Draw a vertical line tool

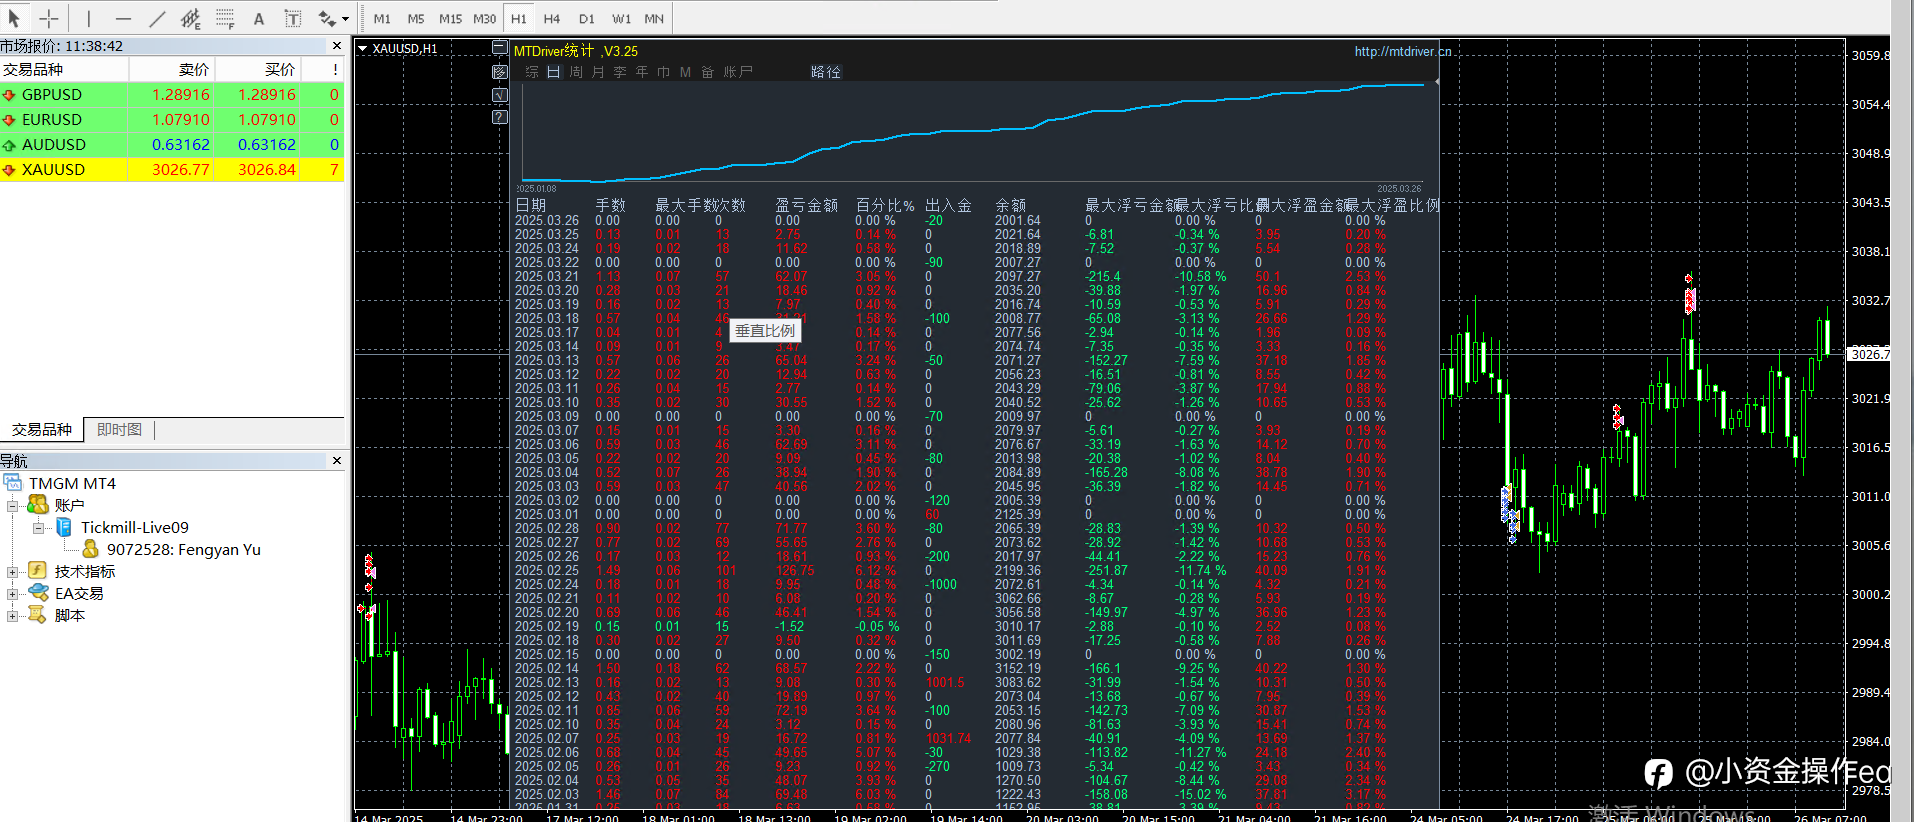(x=89, y=18)
